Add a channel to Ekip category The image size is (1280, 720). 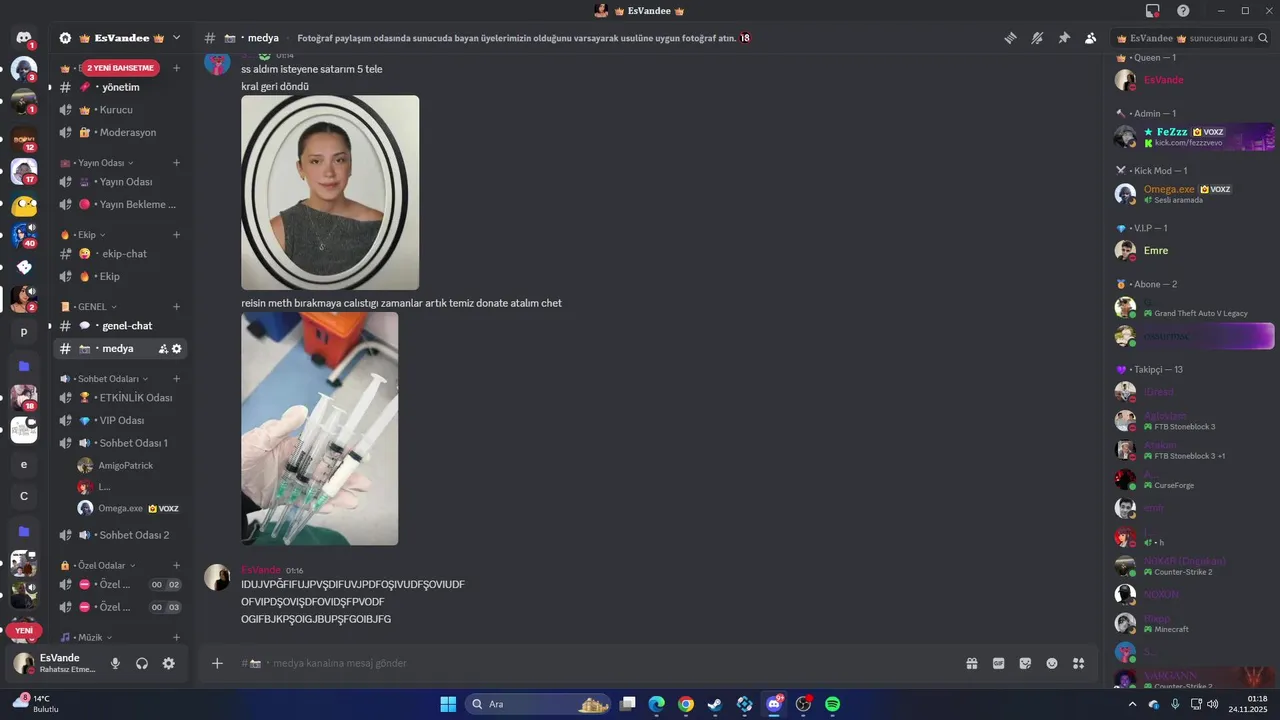(x=176, y=235)
